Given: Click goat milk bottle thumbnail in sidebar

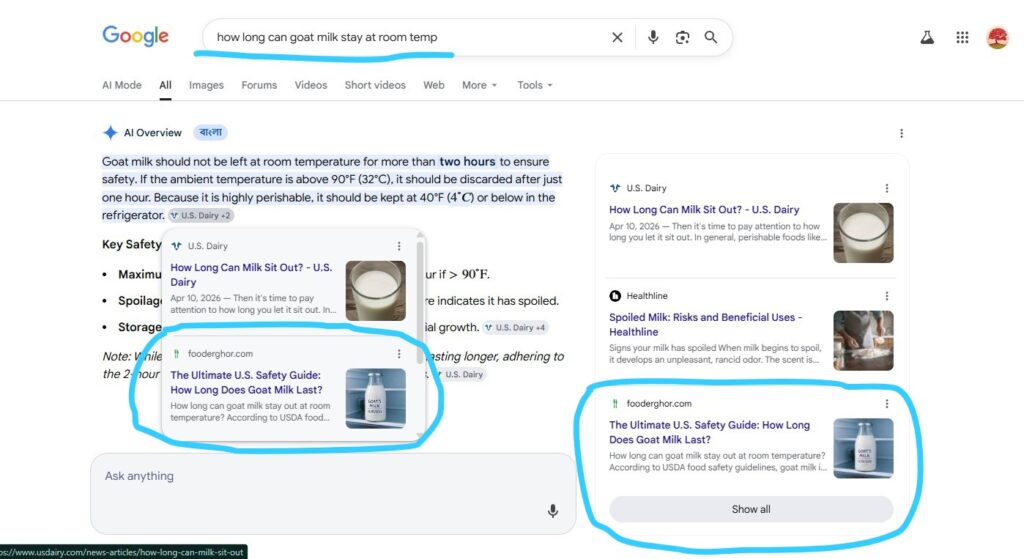Looking at the screenshot, I should [x=863, y=449].
